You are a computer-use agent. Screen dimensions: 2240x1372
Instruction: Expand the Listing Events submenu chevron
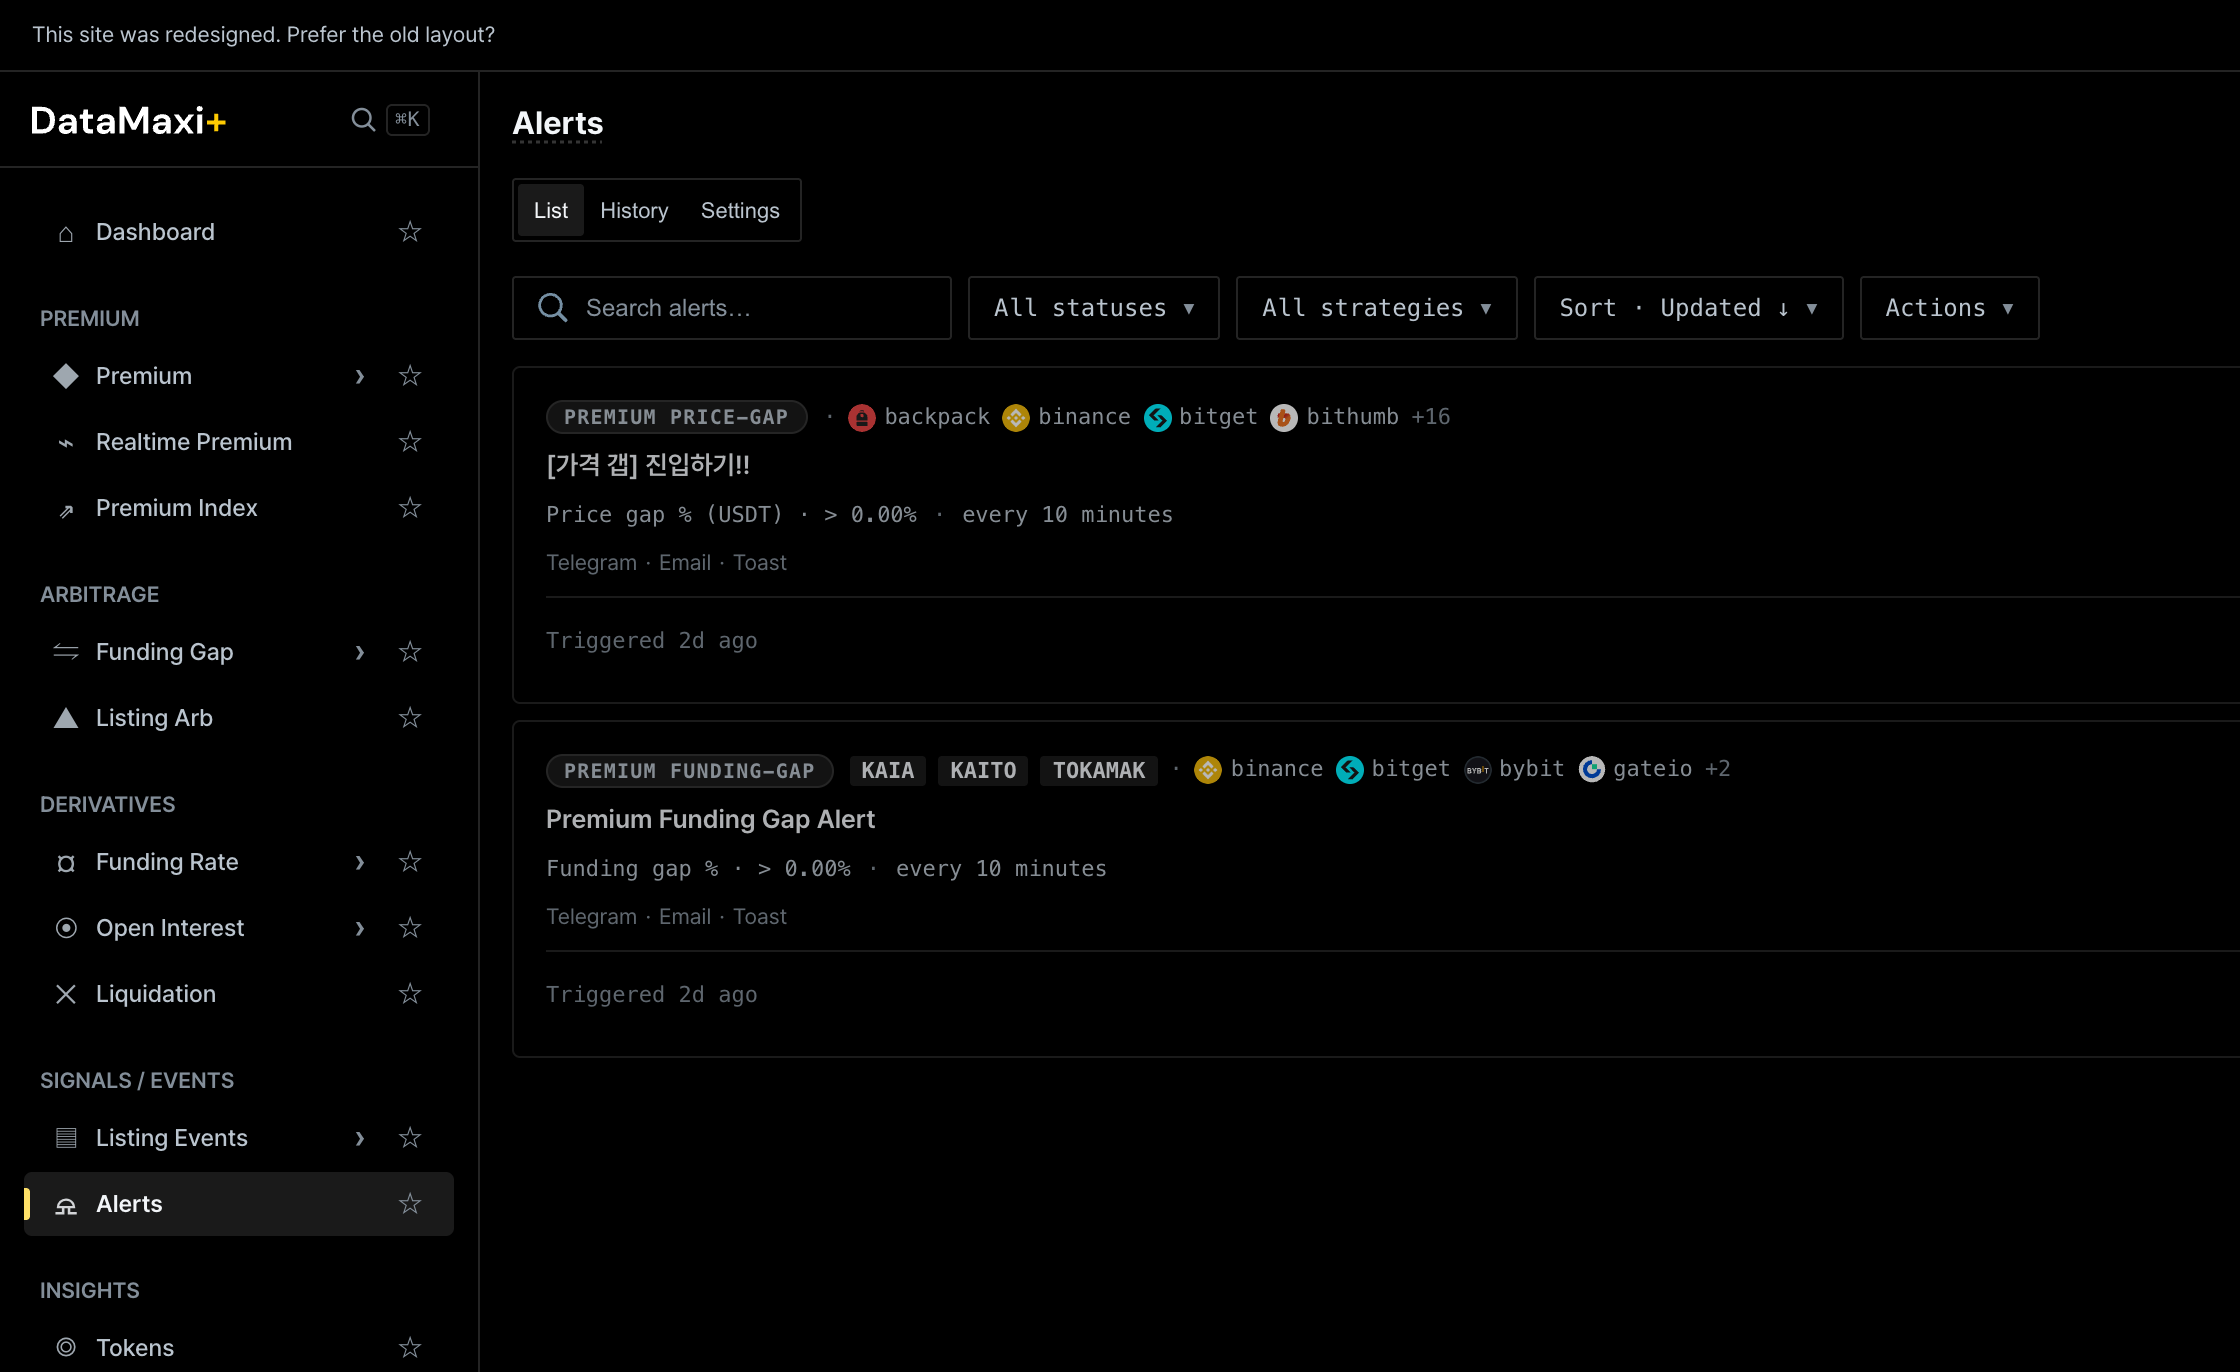(x=360, y=1138)
